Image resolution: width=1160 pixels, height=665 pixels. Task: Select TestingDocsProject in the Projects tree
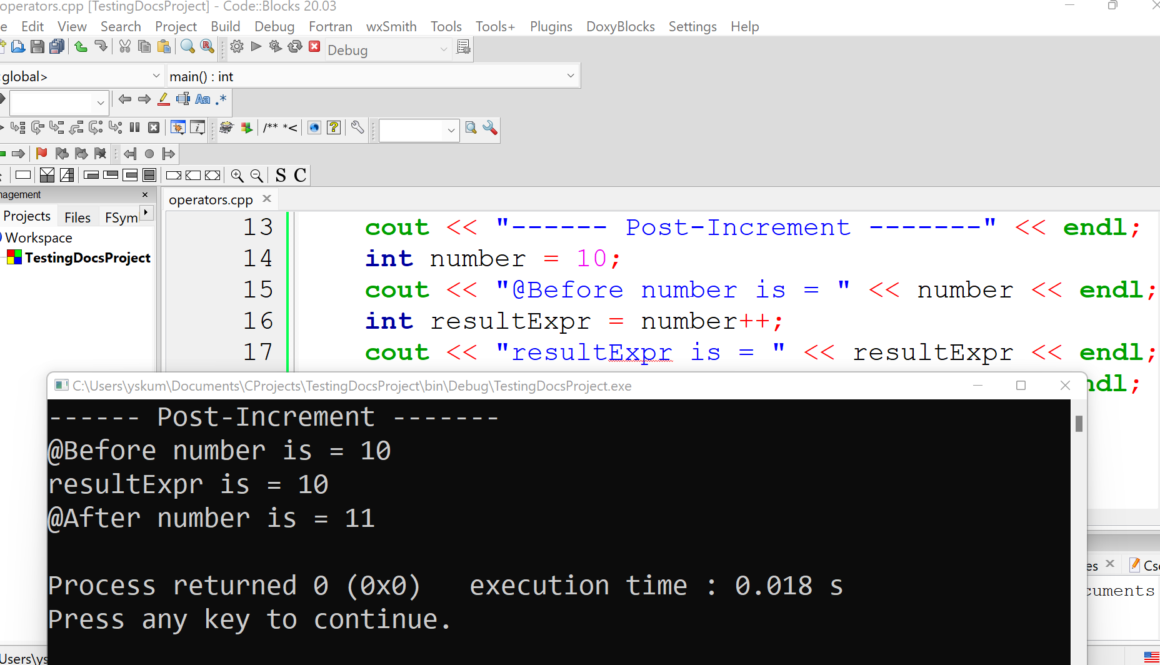(x=86, y=257)
